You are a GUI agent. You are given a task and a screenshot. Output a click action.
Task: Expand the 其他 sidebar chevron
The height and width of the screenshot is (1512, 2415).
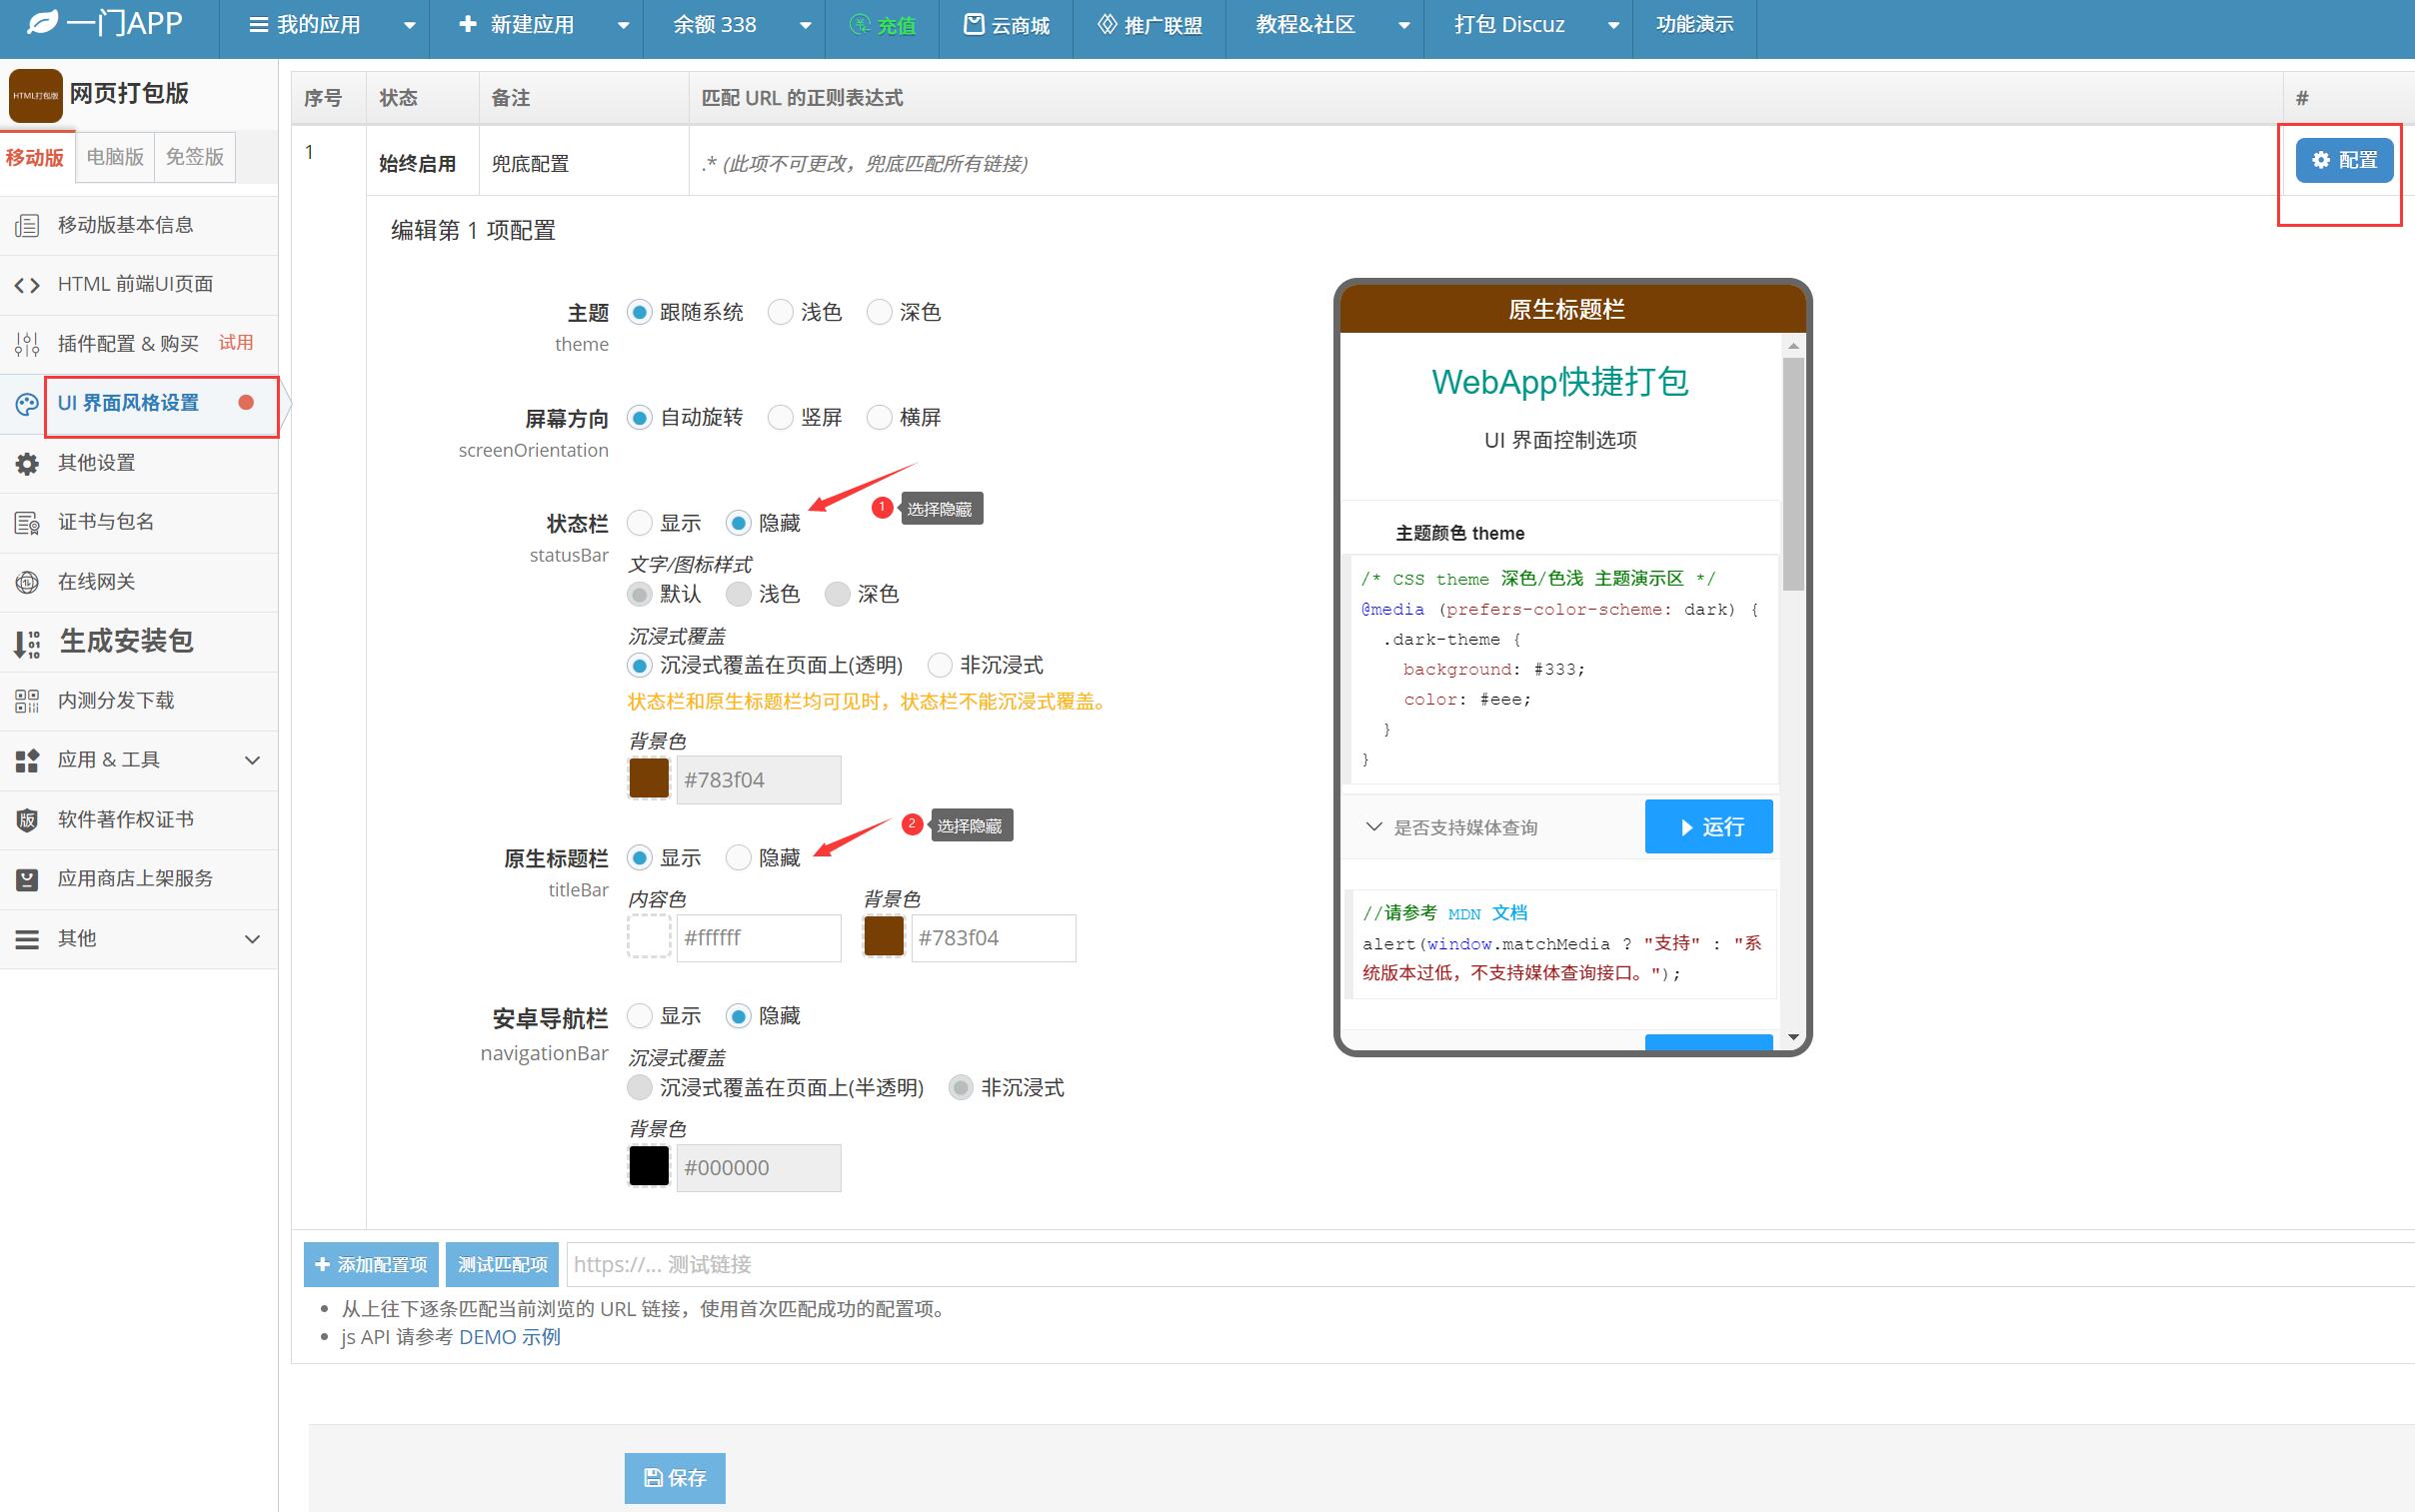point(252,940)
